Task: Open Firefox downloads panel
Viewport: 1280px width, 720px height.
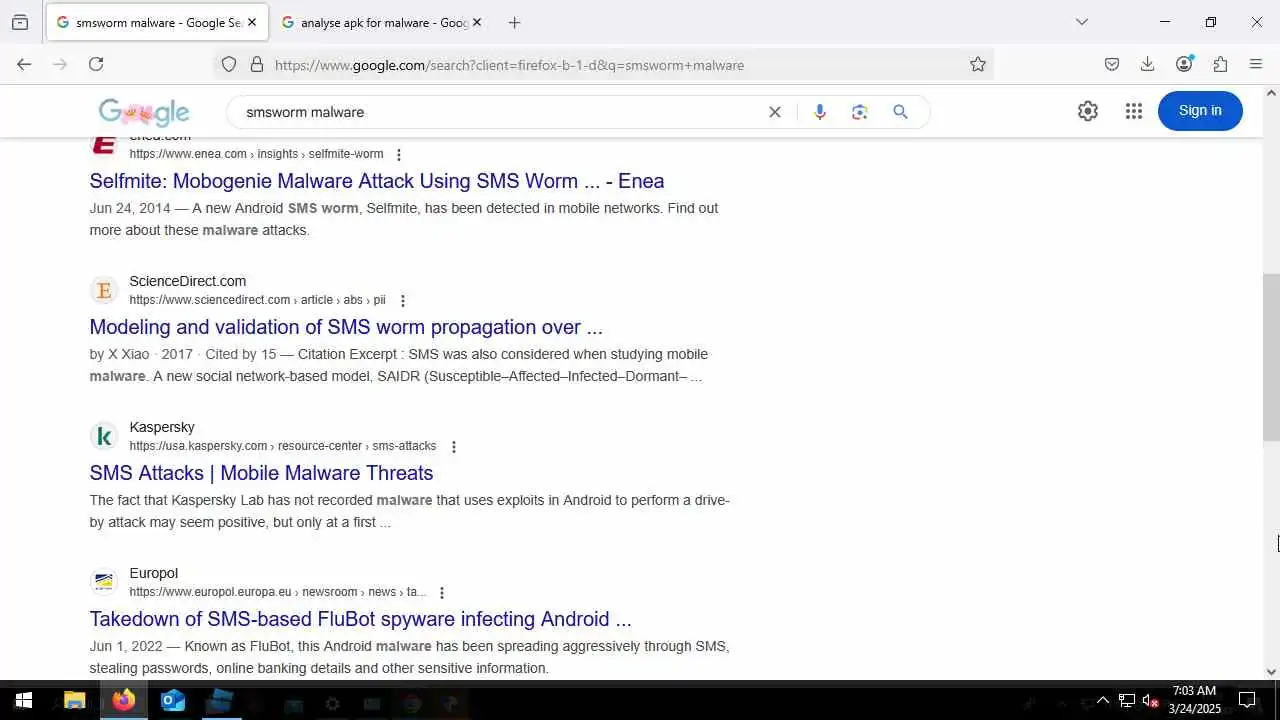Action: coord(1148,64)
